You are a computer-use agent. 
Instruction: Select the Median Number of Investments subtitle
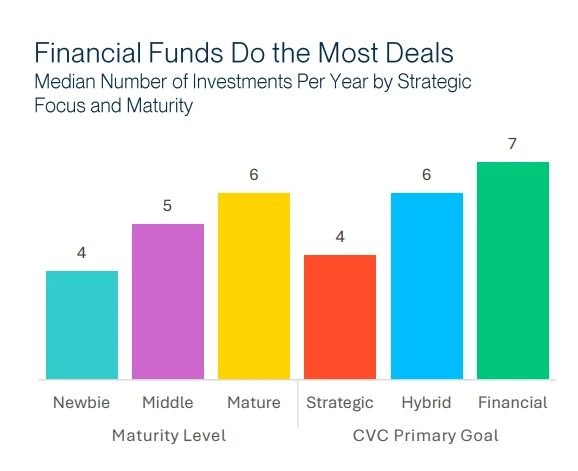(253, 94)
